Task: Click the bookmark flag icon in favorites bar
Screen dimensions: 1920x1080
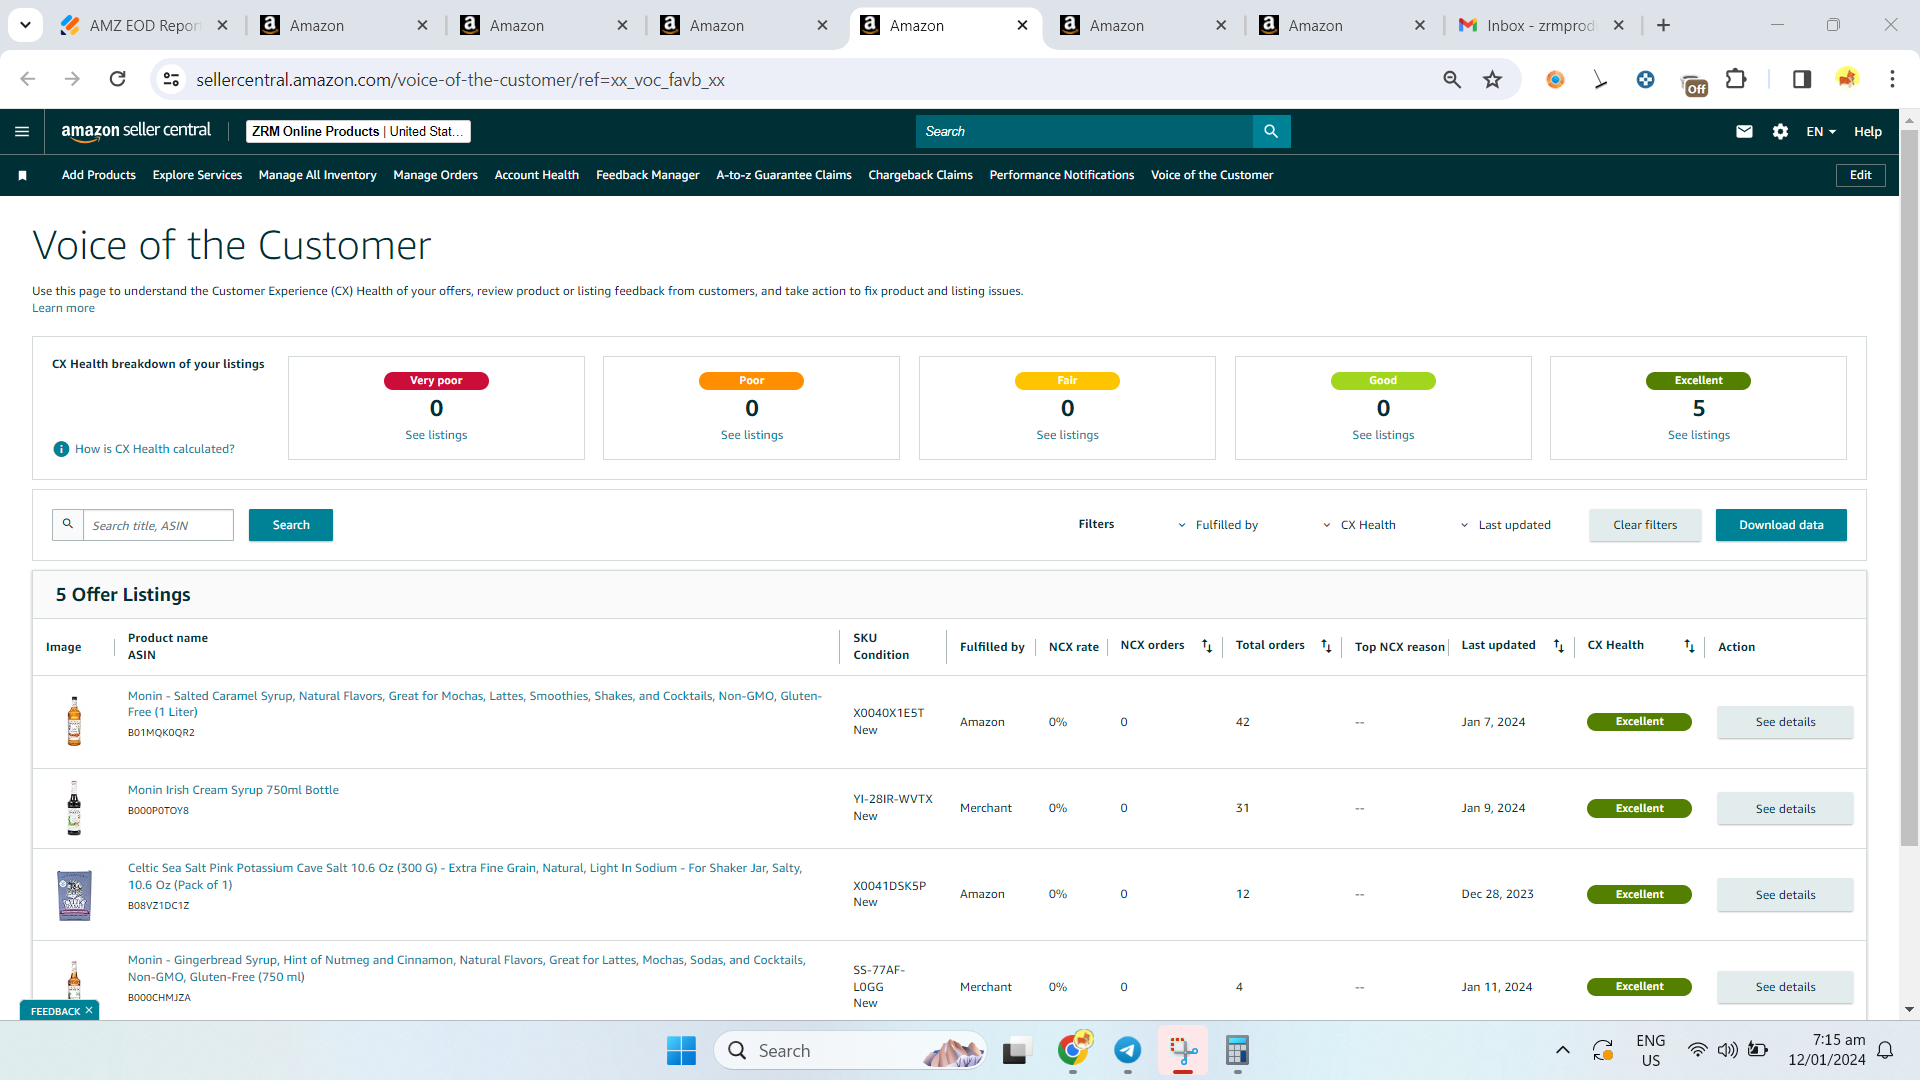Action: pyautogui.click(x=22, y=175)
